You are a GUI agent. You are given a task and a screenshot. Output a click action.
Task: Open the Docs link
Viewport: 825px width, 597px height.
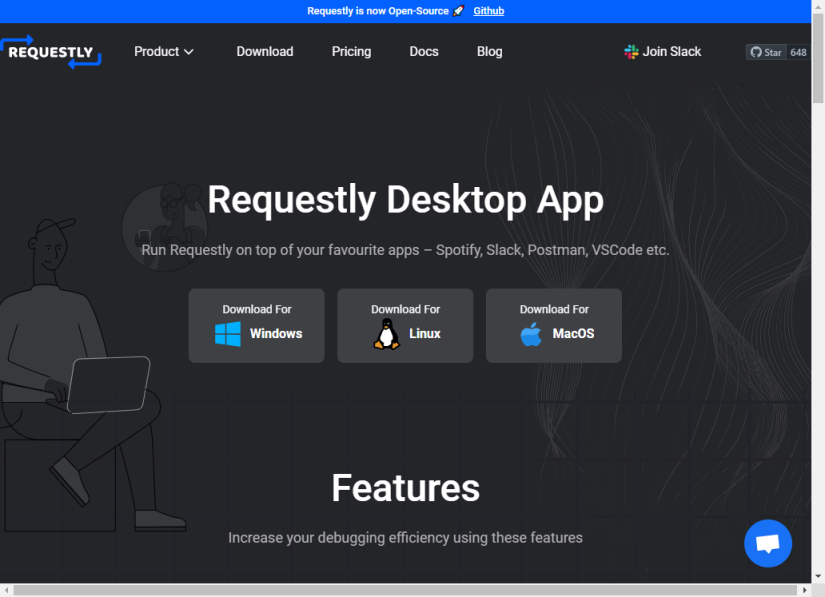424,52
